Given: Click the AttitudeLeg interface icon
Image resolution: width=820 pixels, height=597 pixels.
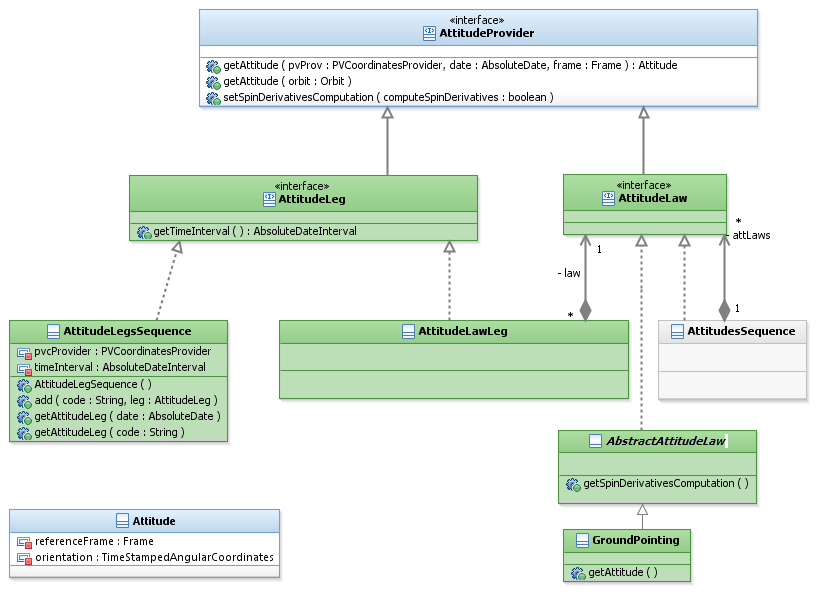Looking at the screenshot, I should (x=269, y=199).
